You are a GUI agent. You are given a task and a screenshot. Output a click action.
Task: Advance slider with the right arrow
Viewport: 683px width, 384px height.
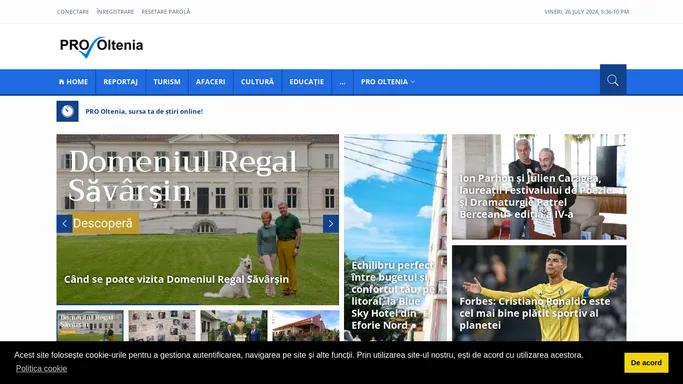click(331, 224)
